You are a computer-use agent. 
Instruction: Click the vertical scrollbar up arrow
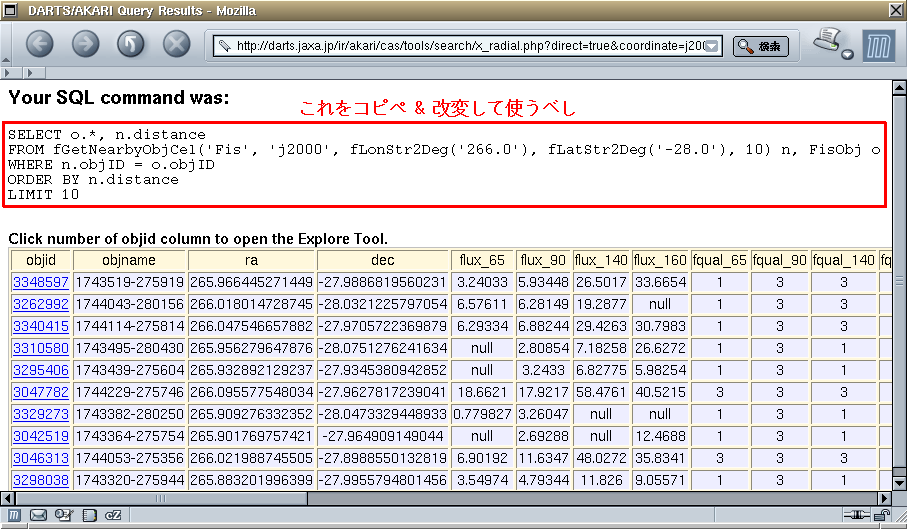click(x=899, y=88)
